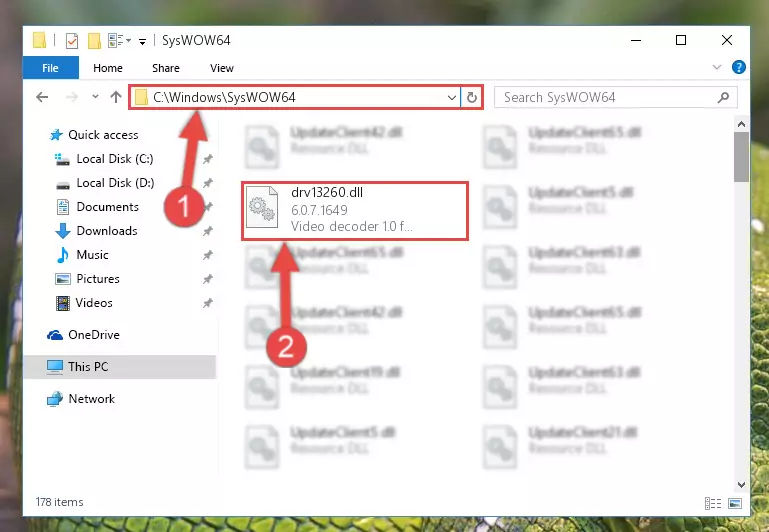Maximize the SysWOW64 window
Viewport: 769px width, 532px height.
pos(681,40)
